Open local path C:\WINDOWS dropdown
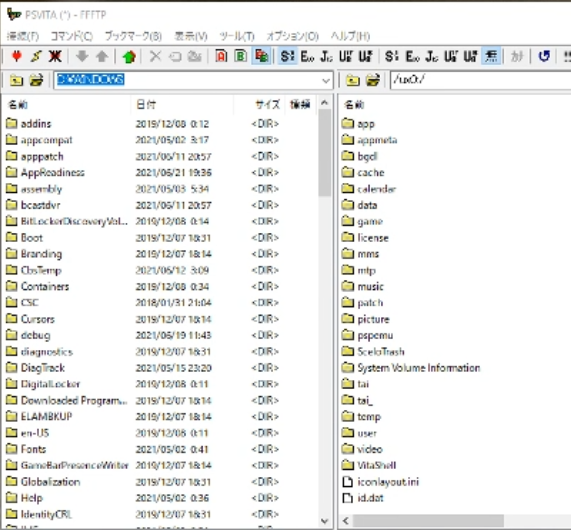The height and width of the screenshot is (530, 571). coord(326,80)
